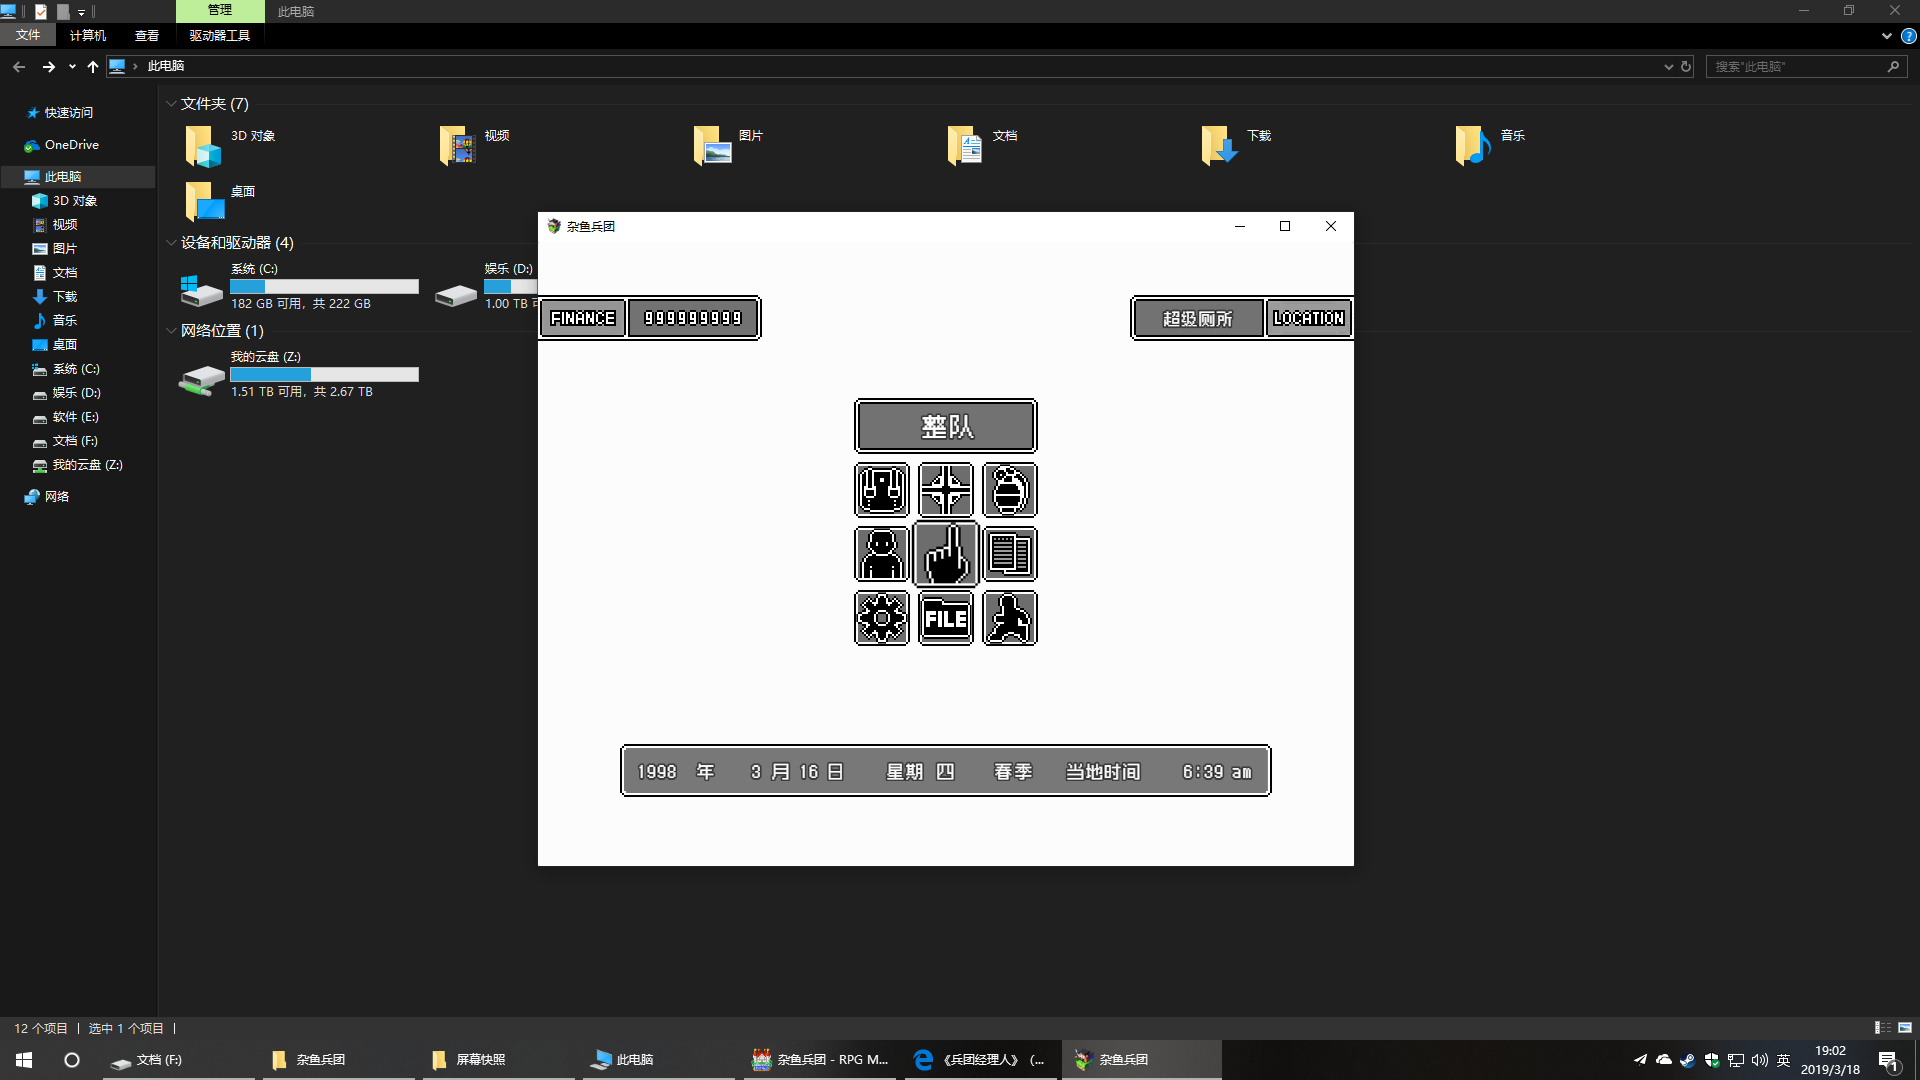Click the game date status bar
1920x1080 pixels.
(x=945, y=771)
